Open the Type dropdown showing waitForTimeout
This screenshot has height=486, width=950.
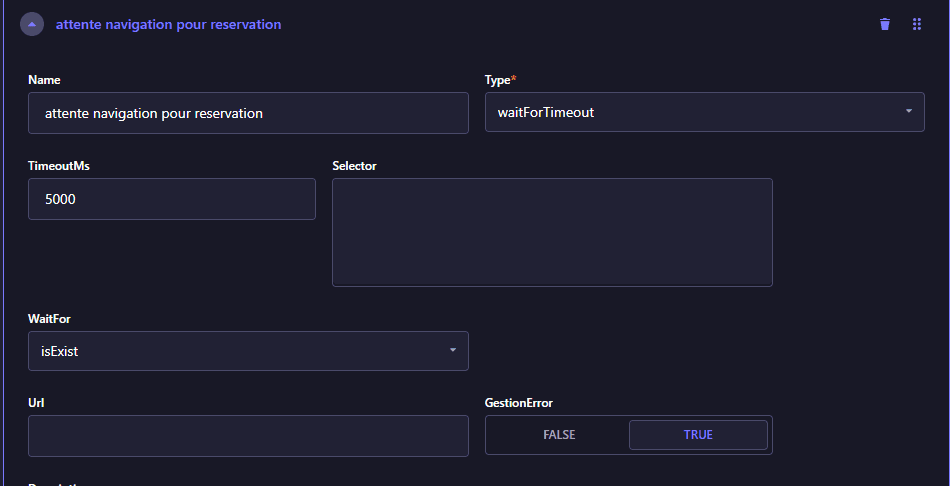[x=690, y=112]
